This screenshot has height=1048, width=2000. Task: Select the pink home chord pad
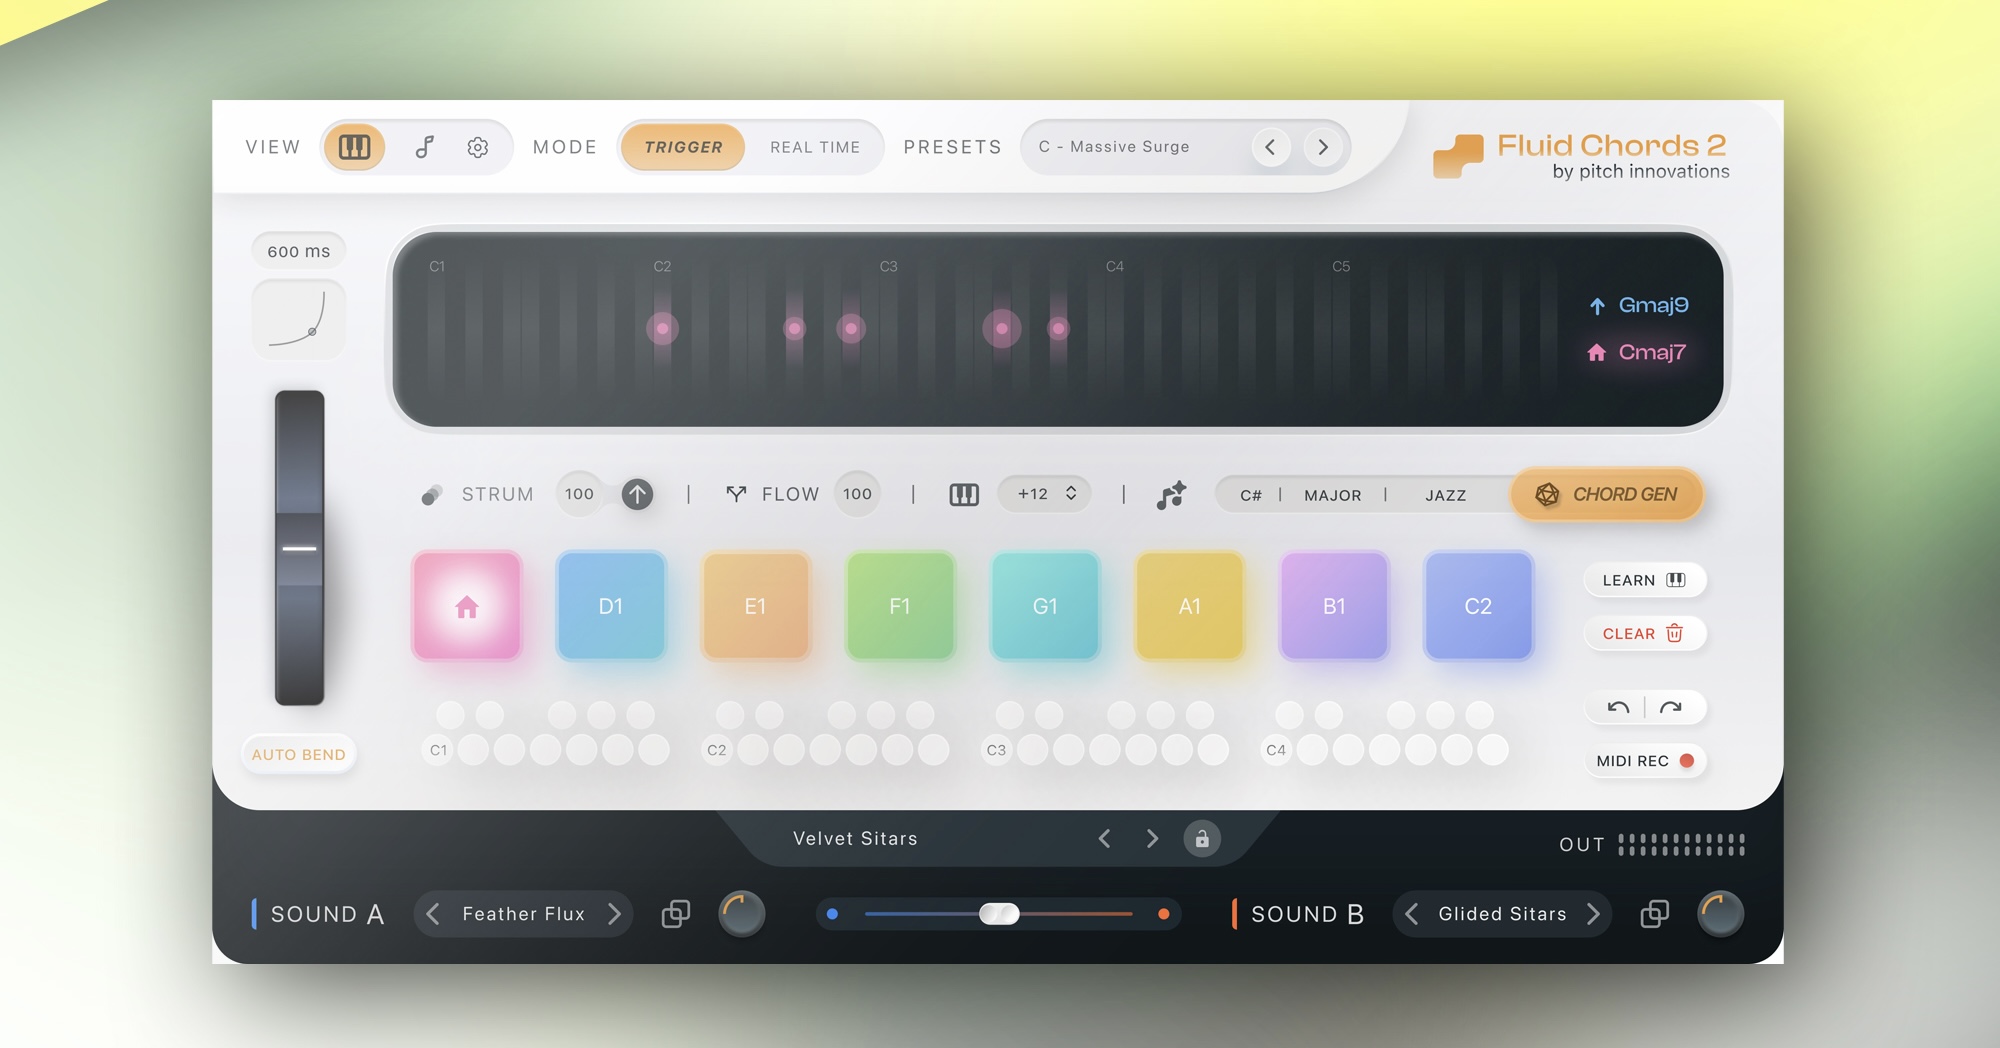coord(467,606)
